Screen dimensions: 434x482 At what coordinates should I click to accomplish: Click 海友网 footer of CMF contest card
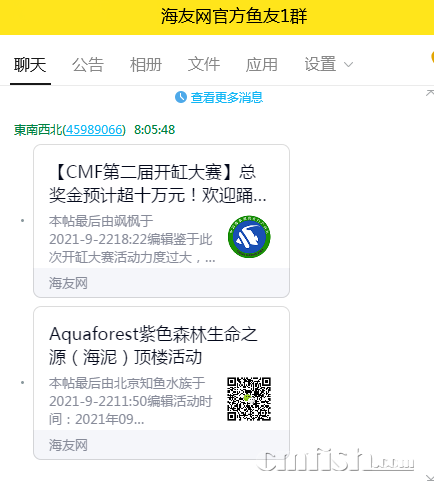(x=161, y=283)
